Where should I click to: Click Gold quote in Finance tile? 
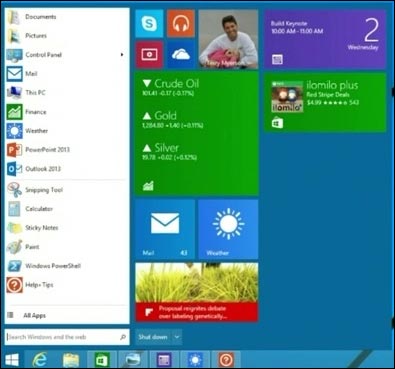173,120
